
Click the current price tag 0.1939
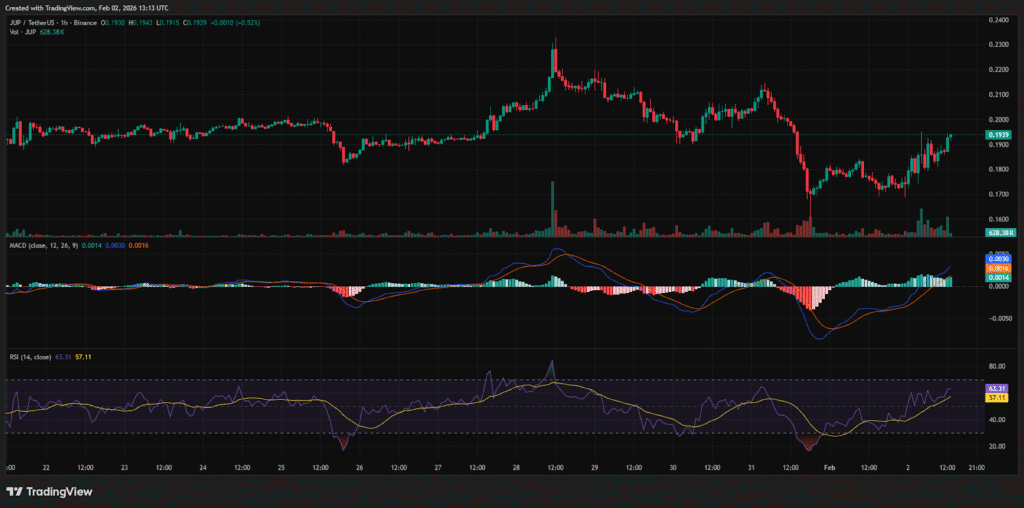tap(1000, 134)
